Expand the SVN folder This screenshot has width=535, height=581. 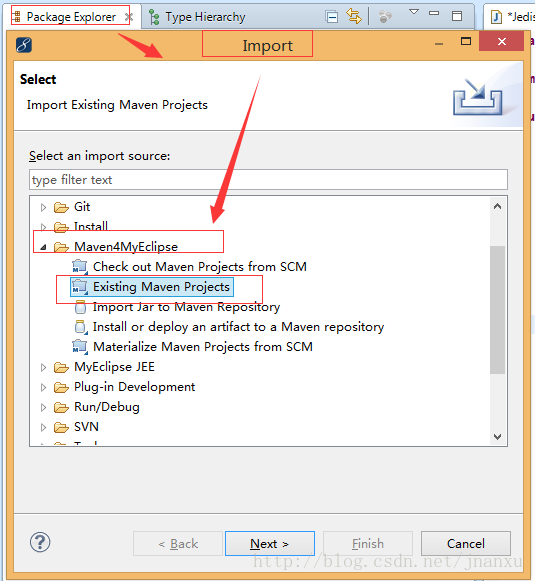43,427
